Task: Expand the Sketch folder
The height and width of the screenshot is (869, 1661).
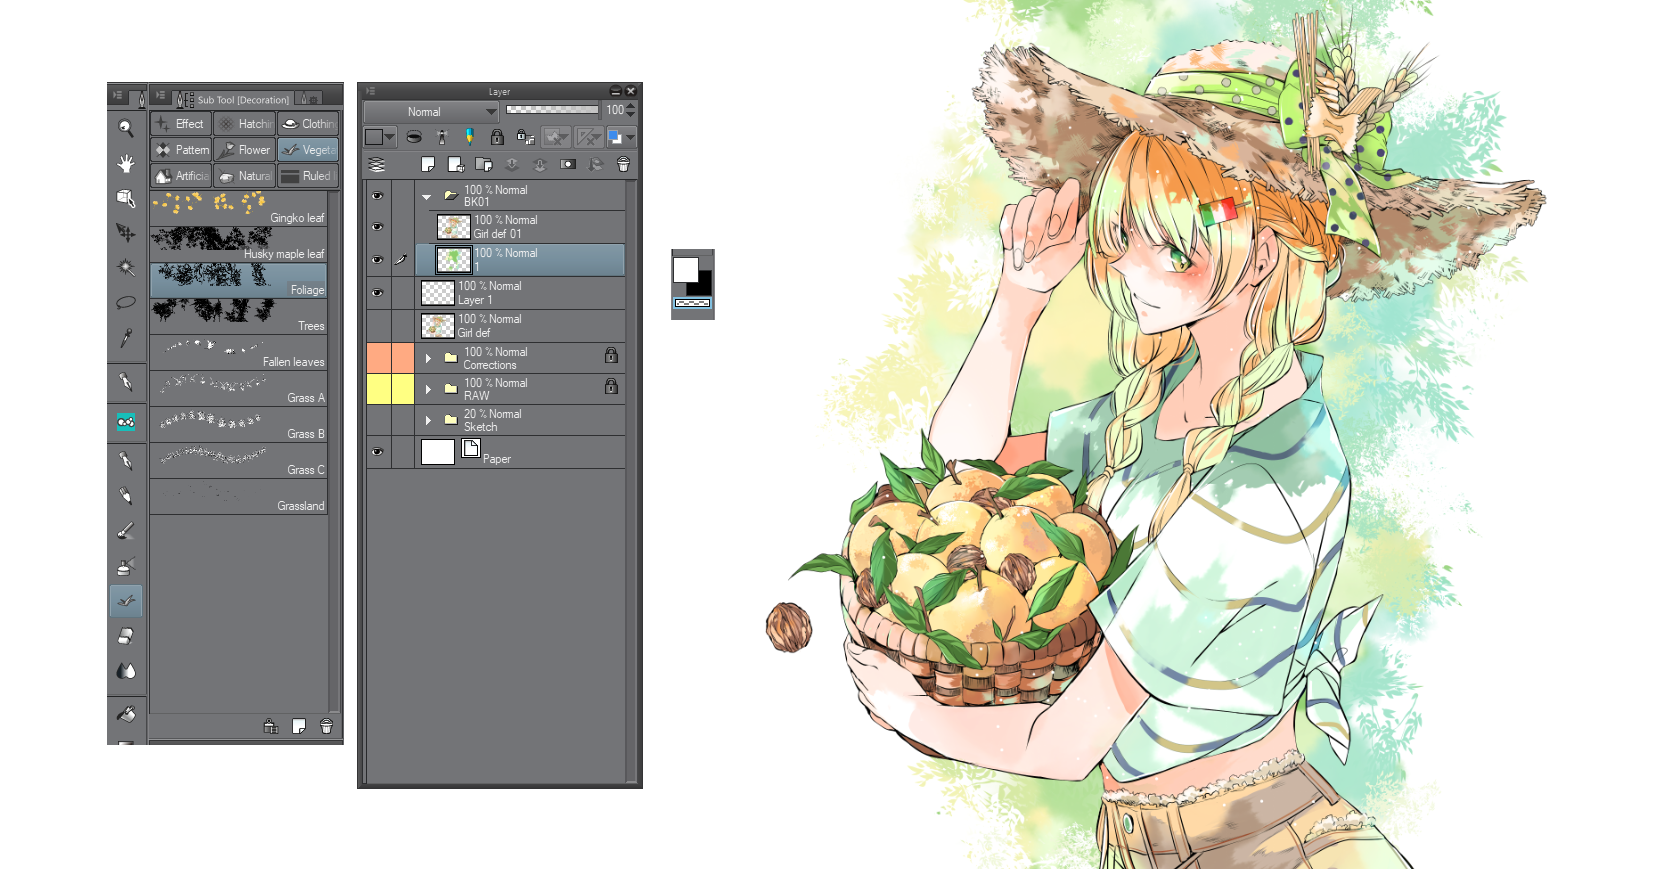Action: point(428,420)
